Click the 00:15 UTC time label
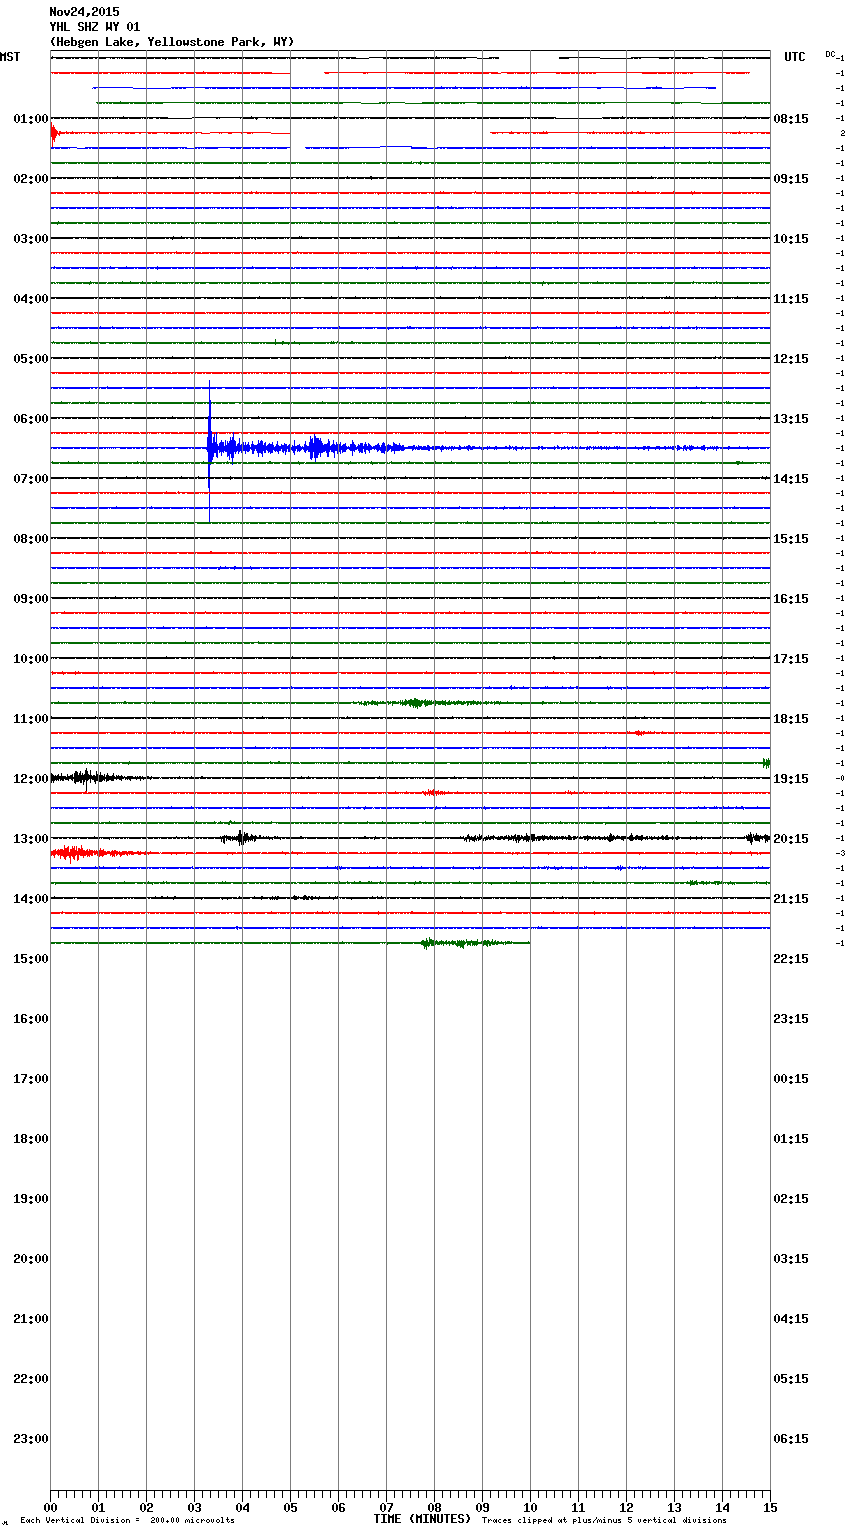The image size is (850, 1534). (791, 1079)
